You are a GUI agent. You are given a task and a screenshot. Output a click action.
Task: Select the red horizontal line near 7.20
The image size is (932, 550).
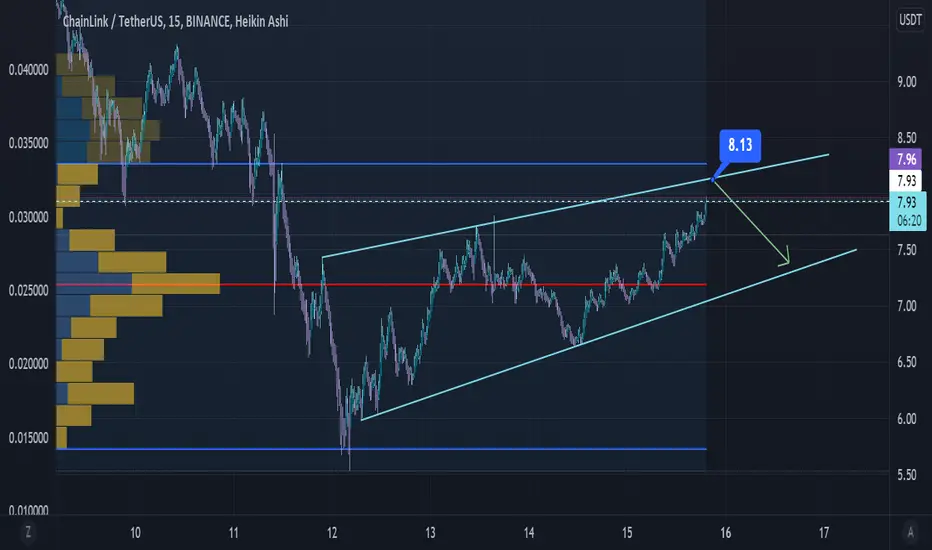380,285
